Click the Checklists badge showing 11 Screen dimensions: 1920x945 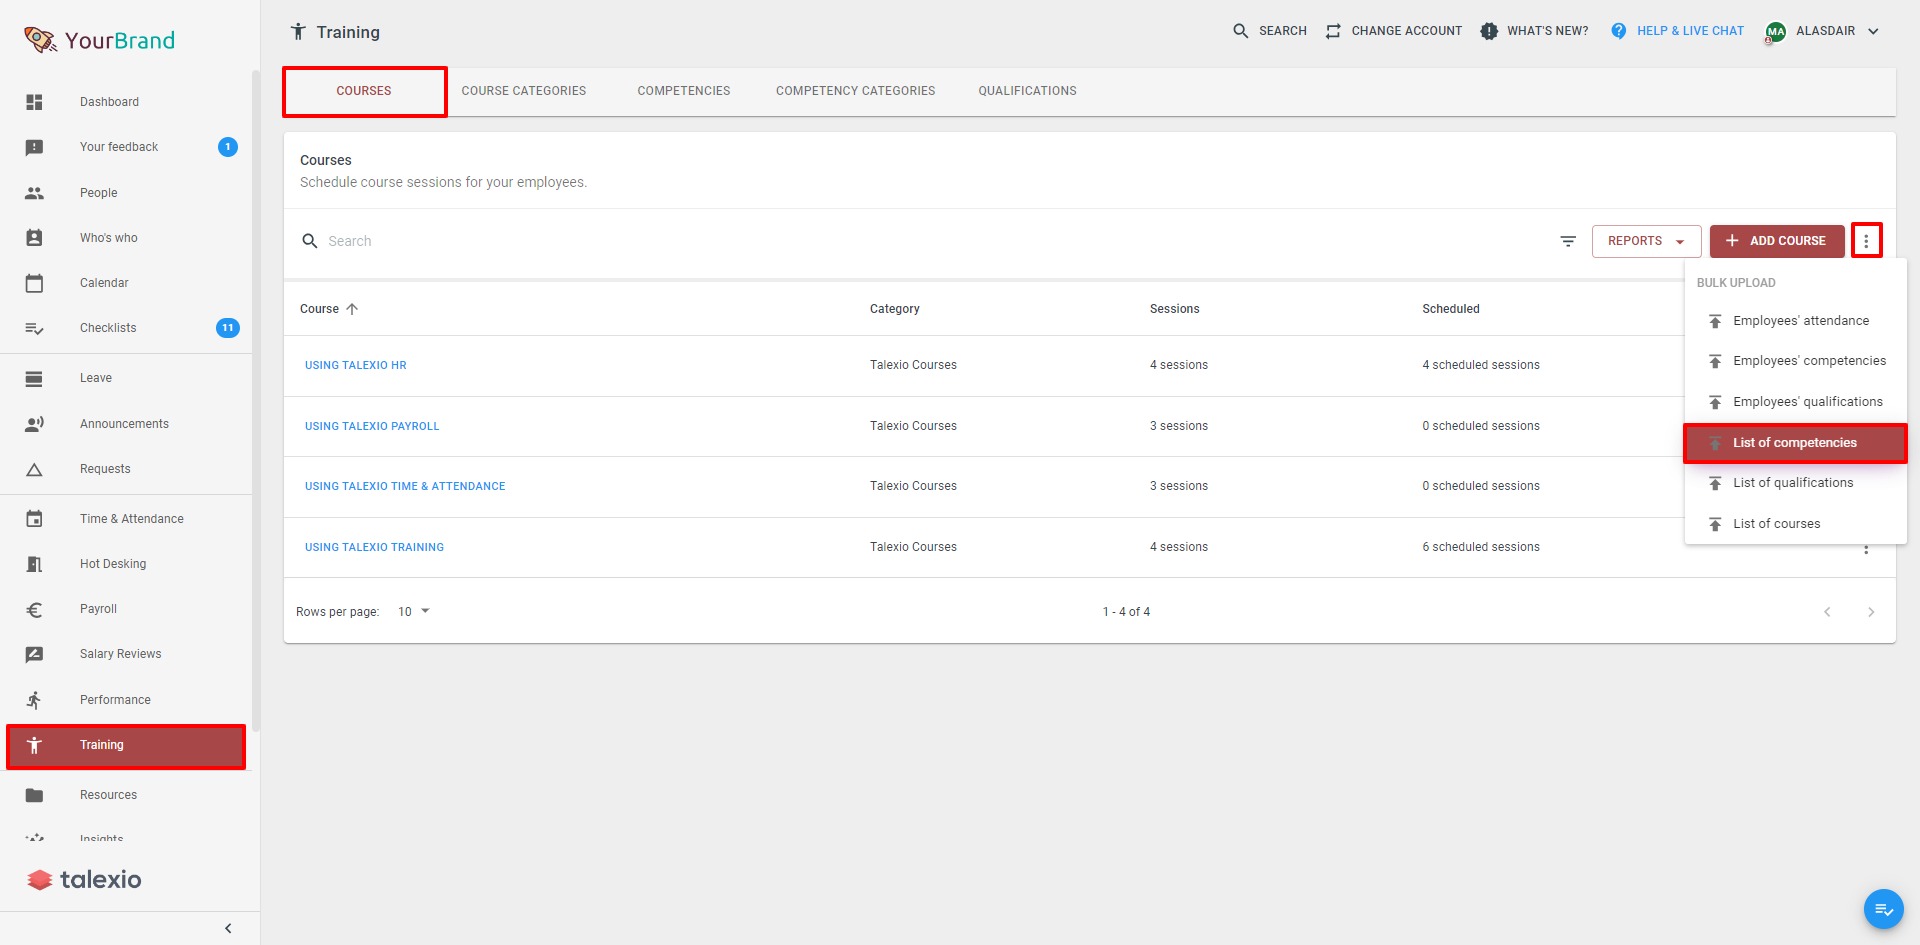tap(228, 328)
